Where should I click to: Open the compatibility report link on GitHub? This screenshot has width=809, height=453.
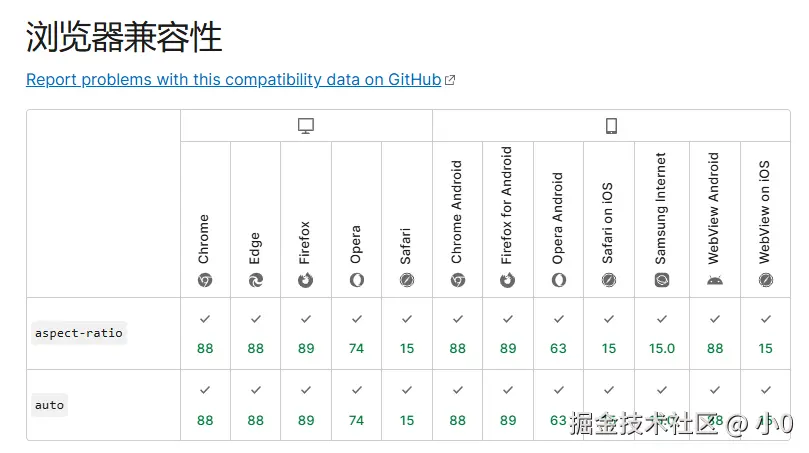[x=233, y=80]
